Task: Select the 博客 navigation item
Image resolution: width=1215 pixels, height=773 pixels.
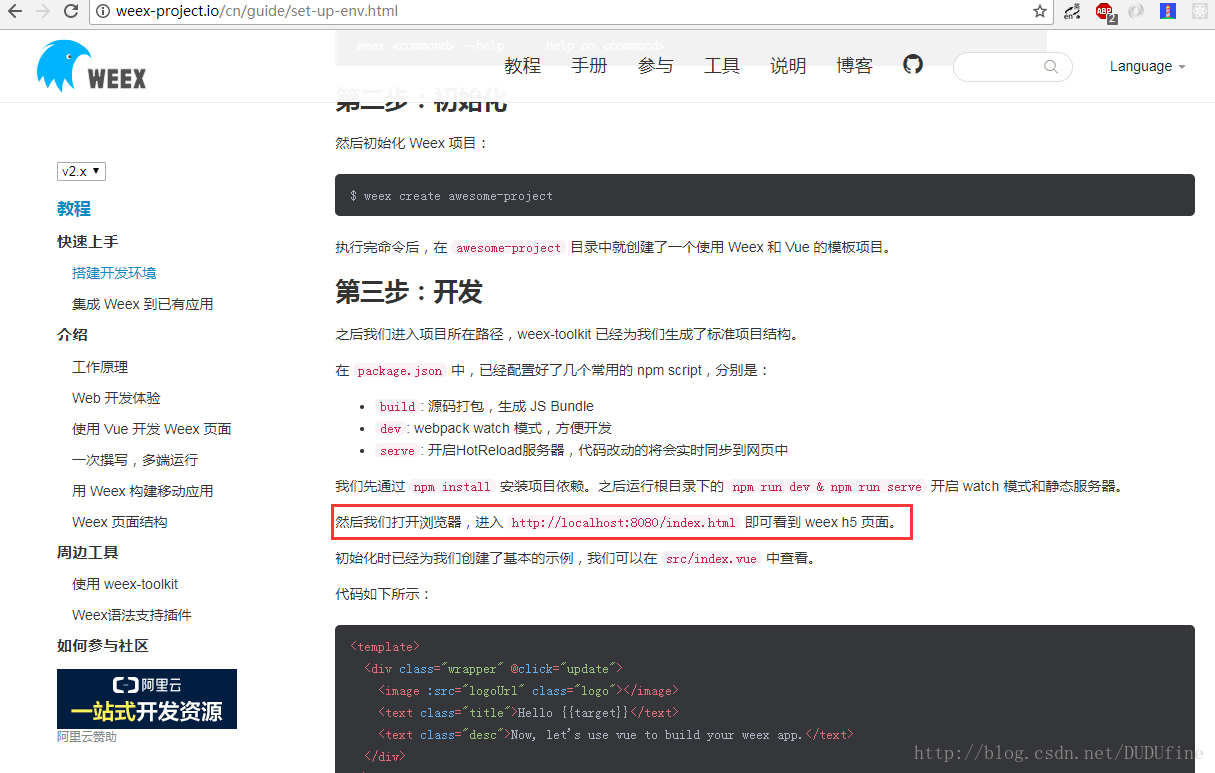Action: pos(854,66)
